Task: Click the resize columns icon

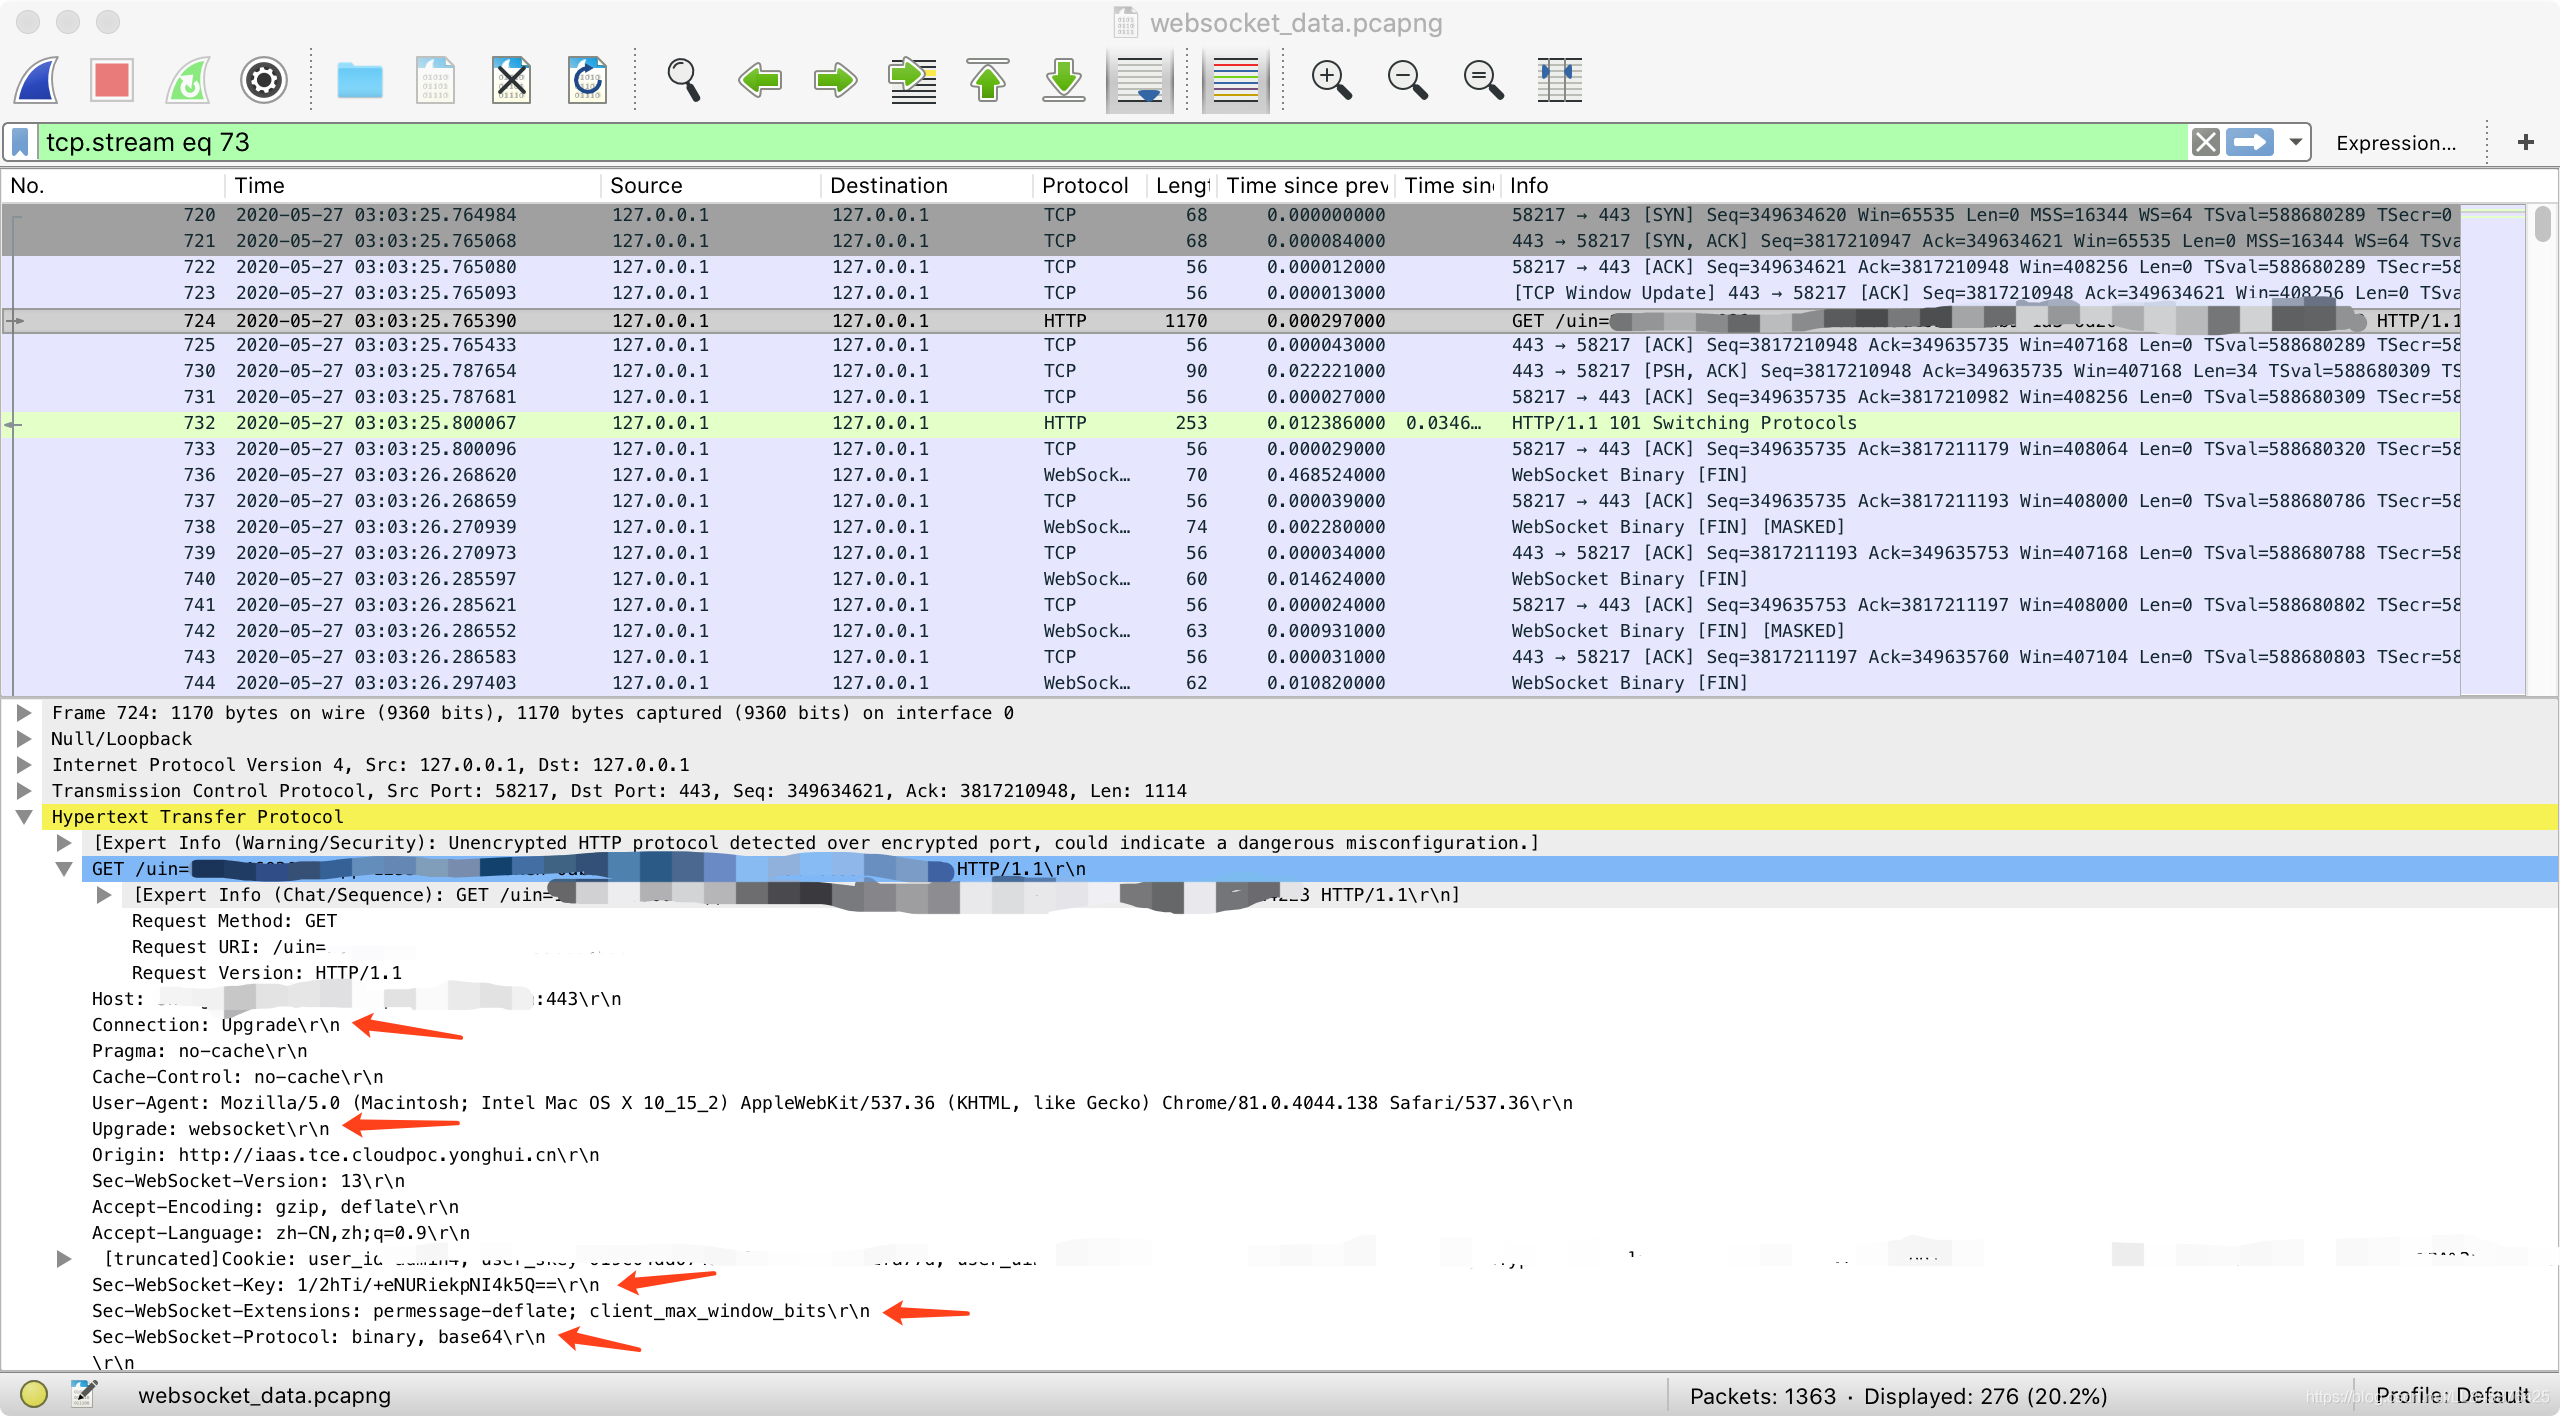Action: tap(1559, 80)
